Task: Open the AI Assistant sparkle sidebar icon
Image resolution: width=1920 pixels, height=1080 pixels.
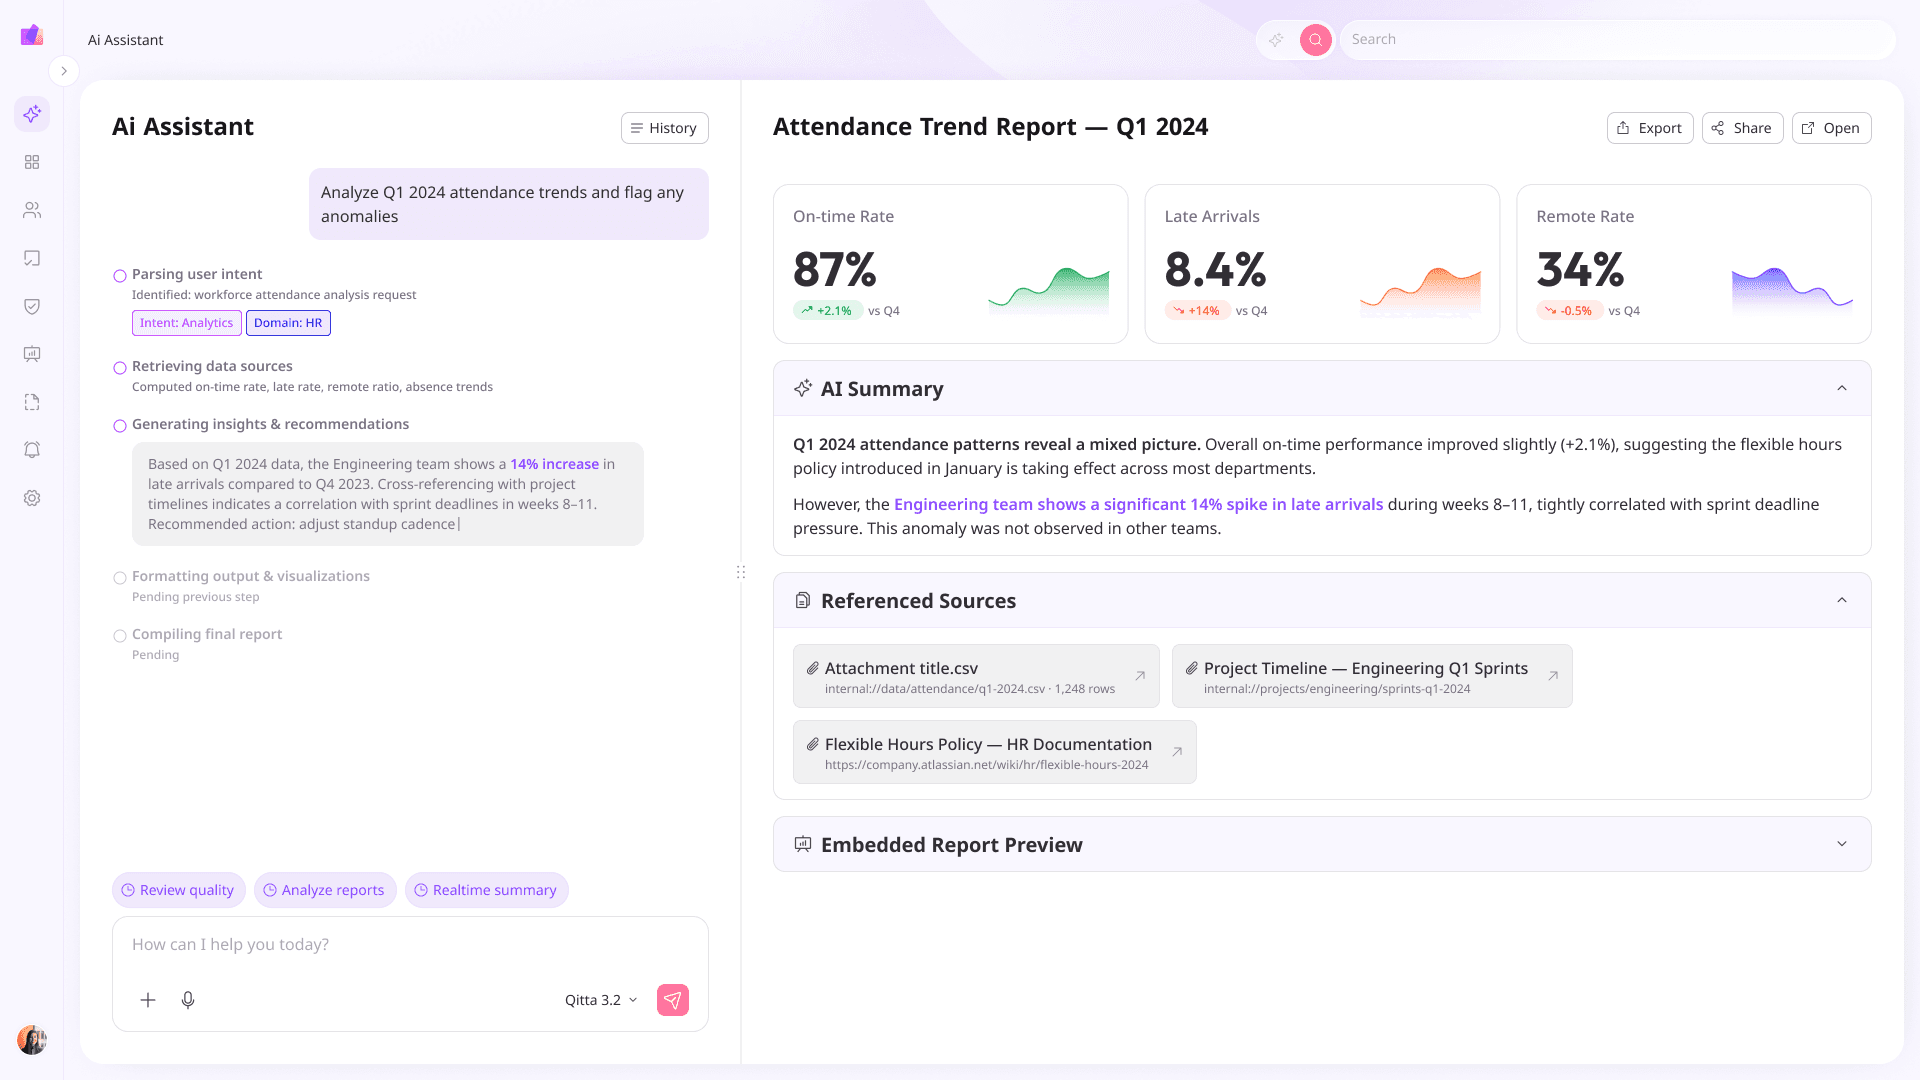Action: [32, 114]
